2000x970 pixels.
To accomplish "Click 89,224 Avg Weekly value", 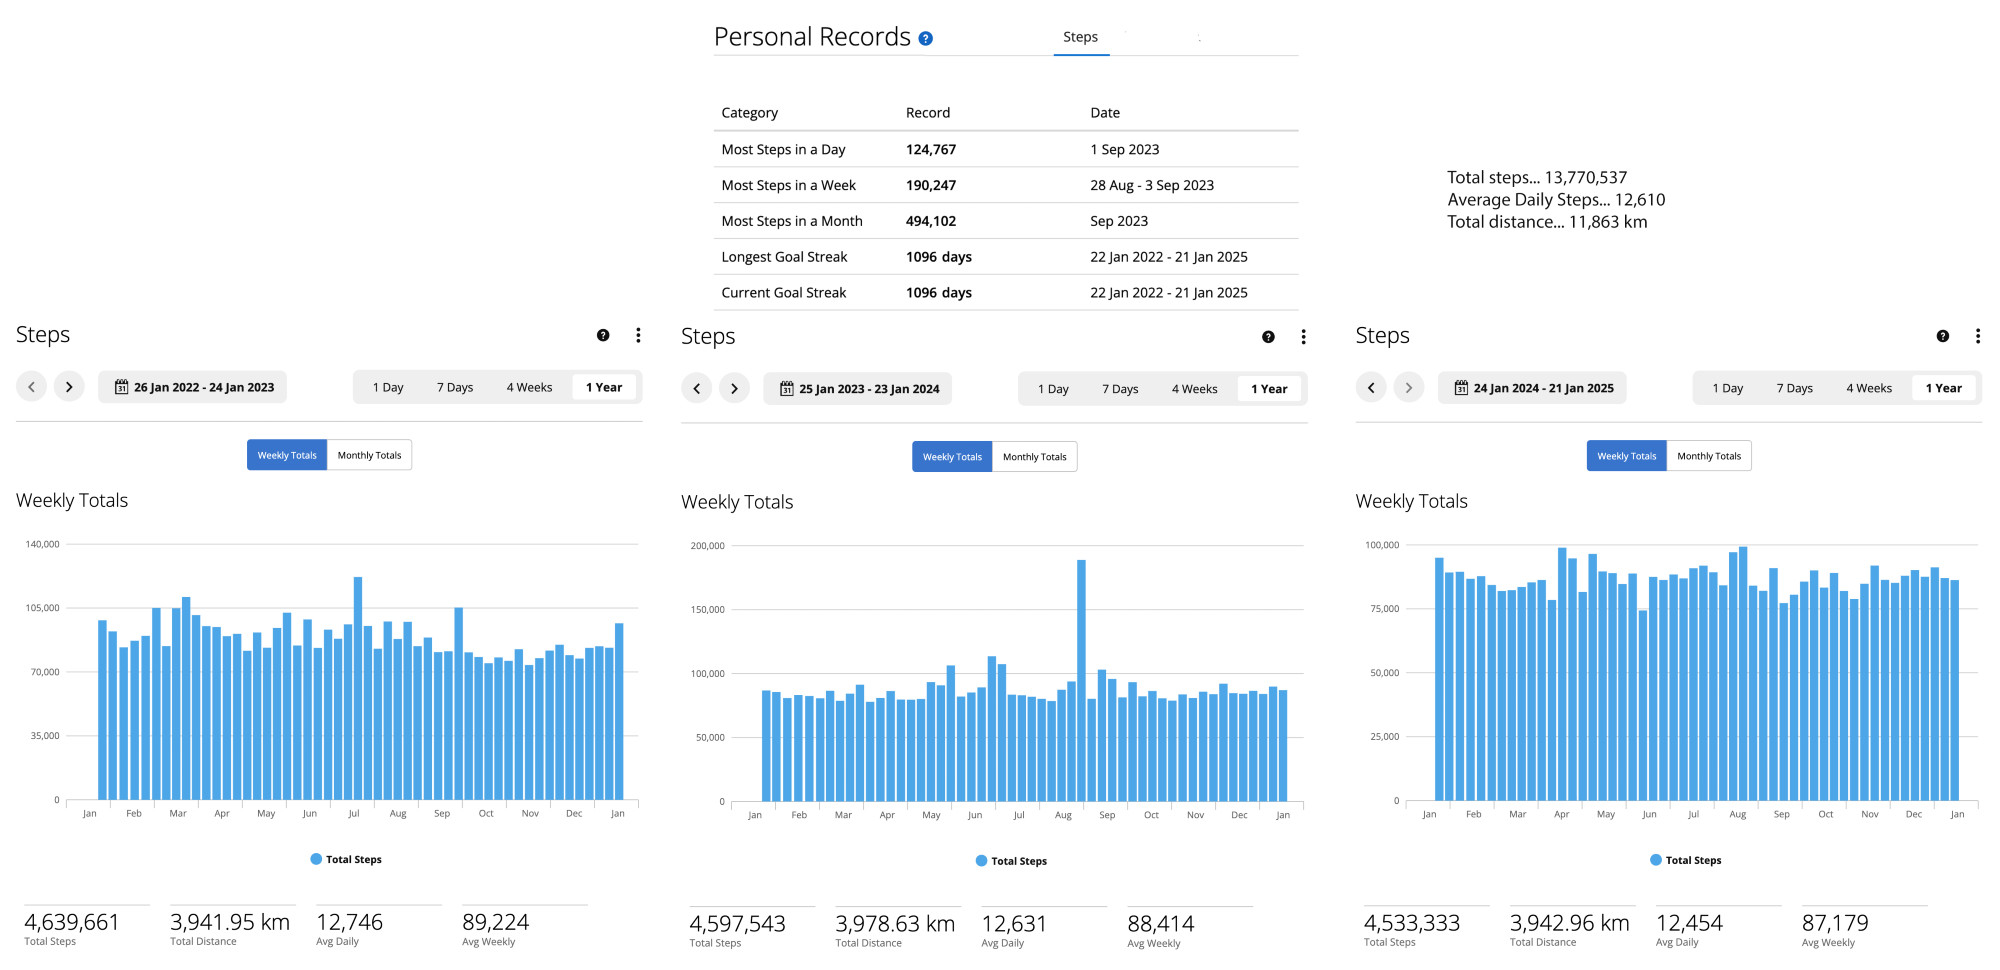I will [x=496, y=922].
